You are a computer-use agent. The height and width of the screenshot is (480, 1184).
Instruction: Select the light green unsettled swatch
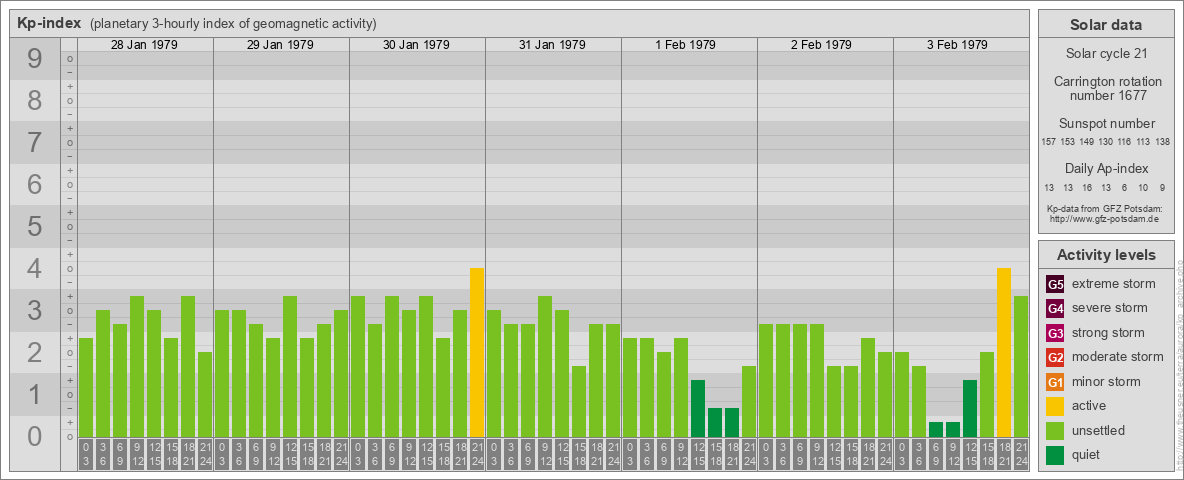tap(1056, 430)
